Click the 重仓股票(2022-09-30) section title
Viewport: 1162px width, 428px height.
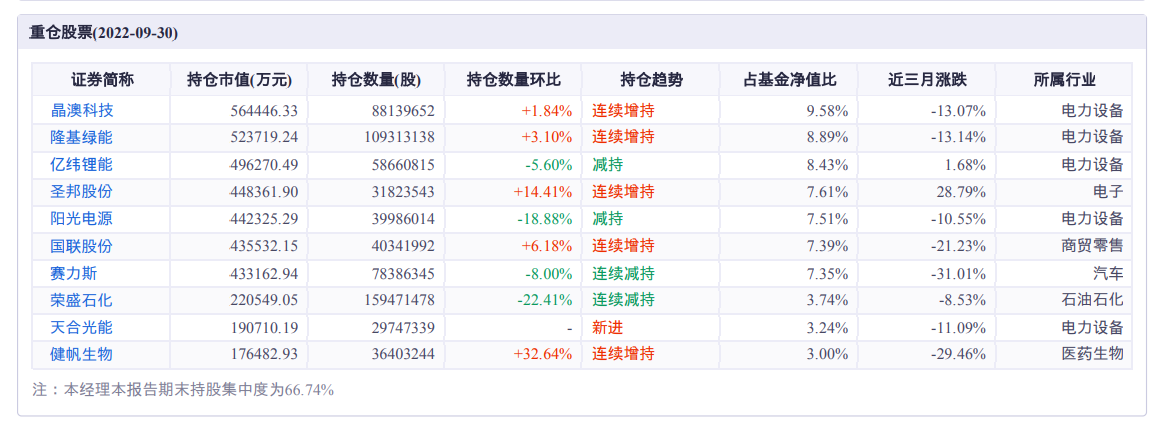coord(103,33)
